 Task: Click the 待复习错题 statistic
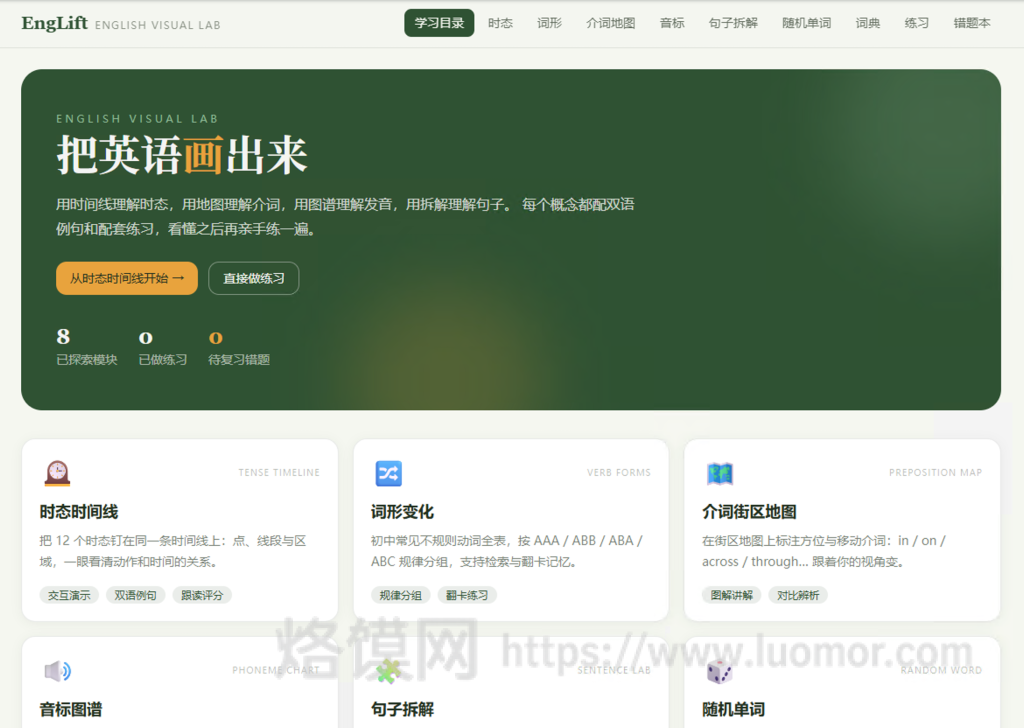tap(239, 347)
